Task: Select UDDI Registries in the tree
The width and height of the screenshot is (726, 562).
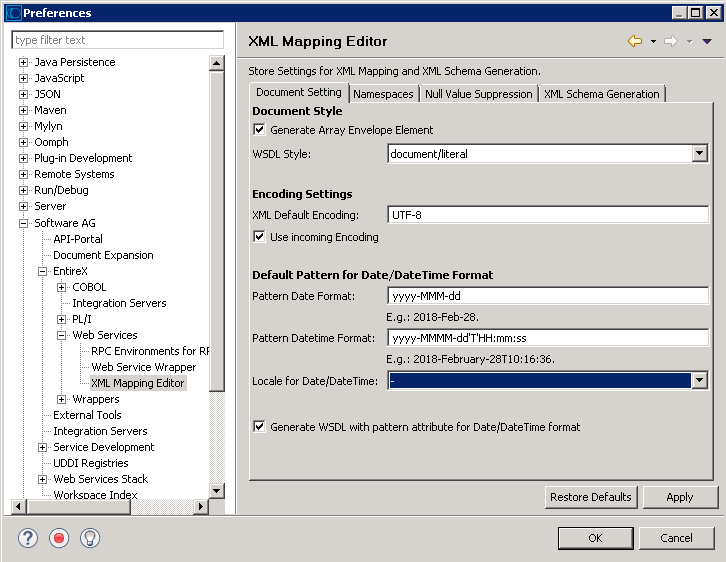Action: coord(91,463)
